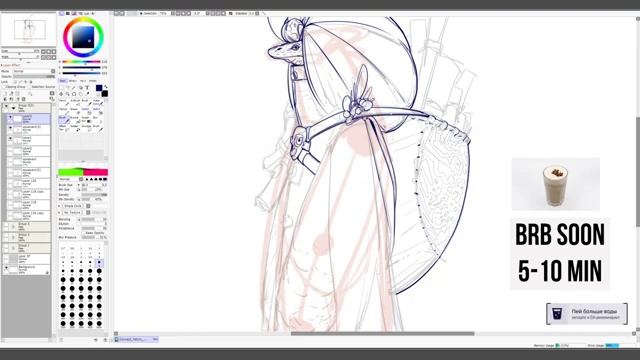Select the Zoom magnifier tool
640x360 pixels.
click(68, 94)
